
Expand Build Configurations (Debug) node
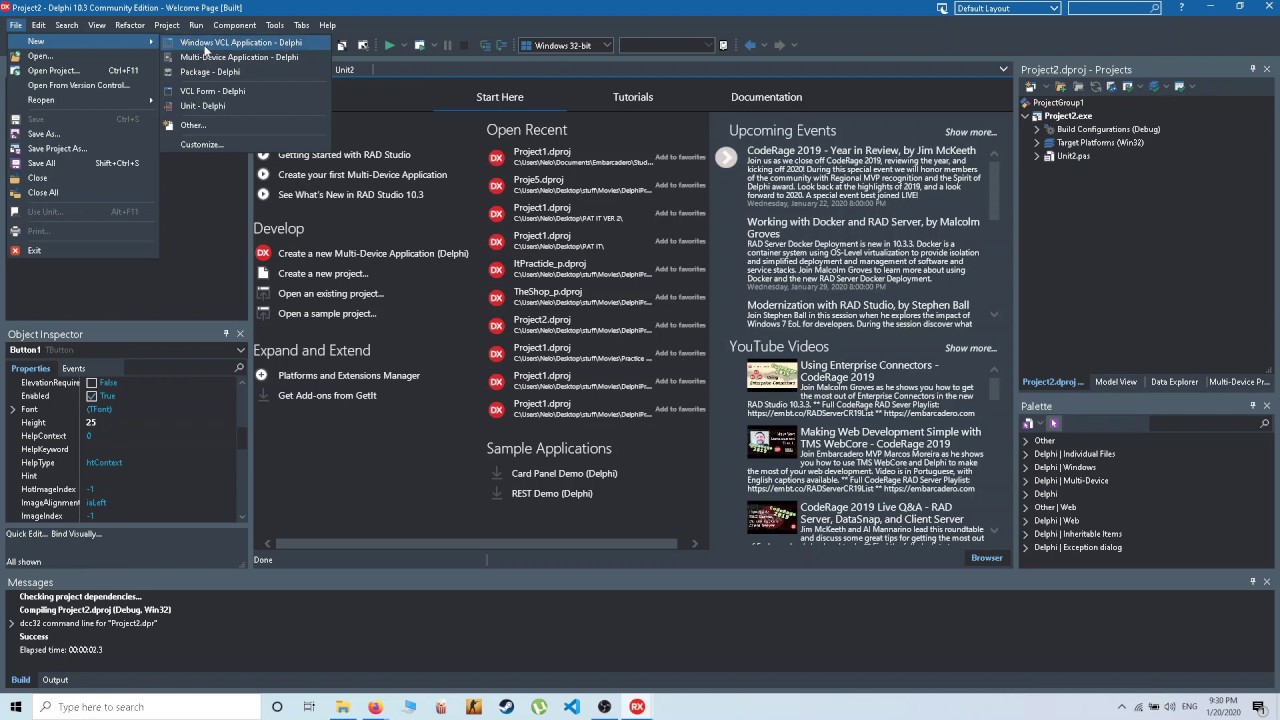tap(1037, 129)
